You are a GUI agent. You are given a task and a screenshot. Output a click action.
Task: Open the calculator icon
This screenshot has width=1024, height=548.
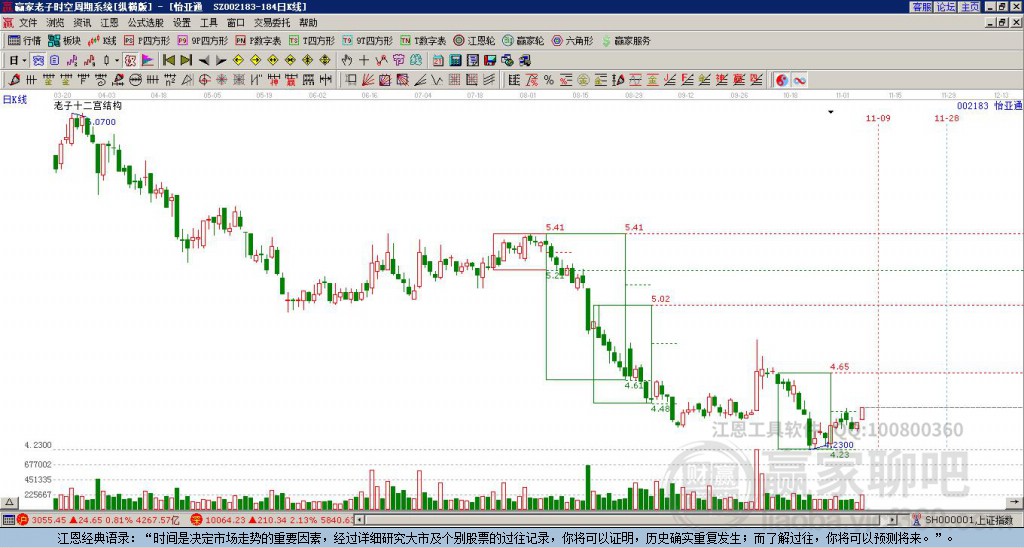click(x=456, y=61)
